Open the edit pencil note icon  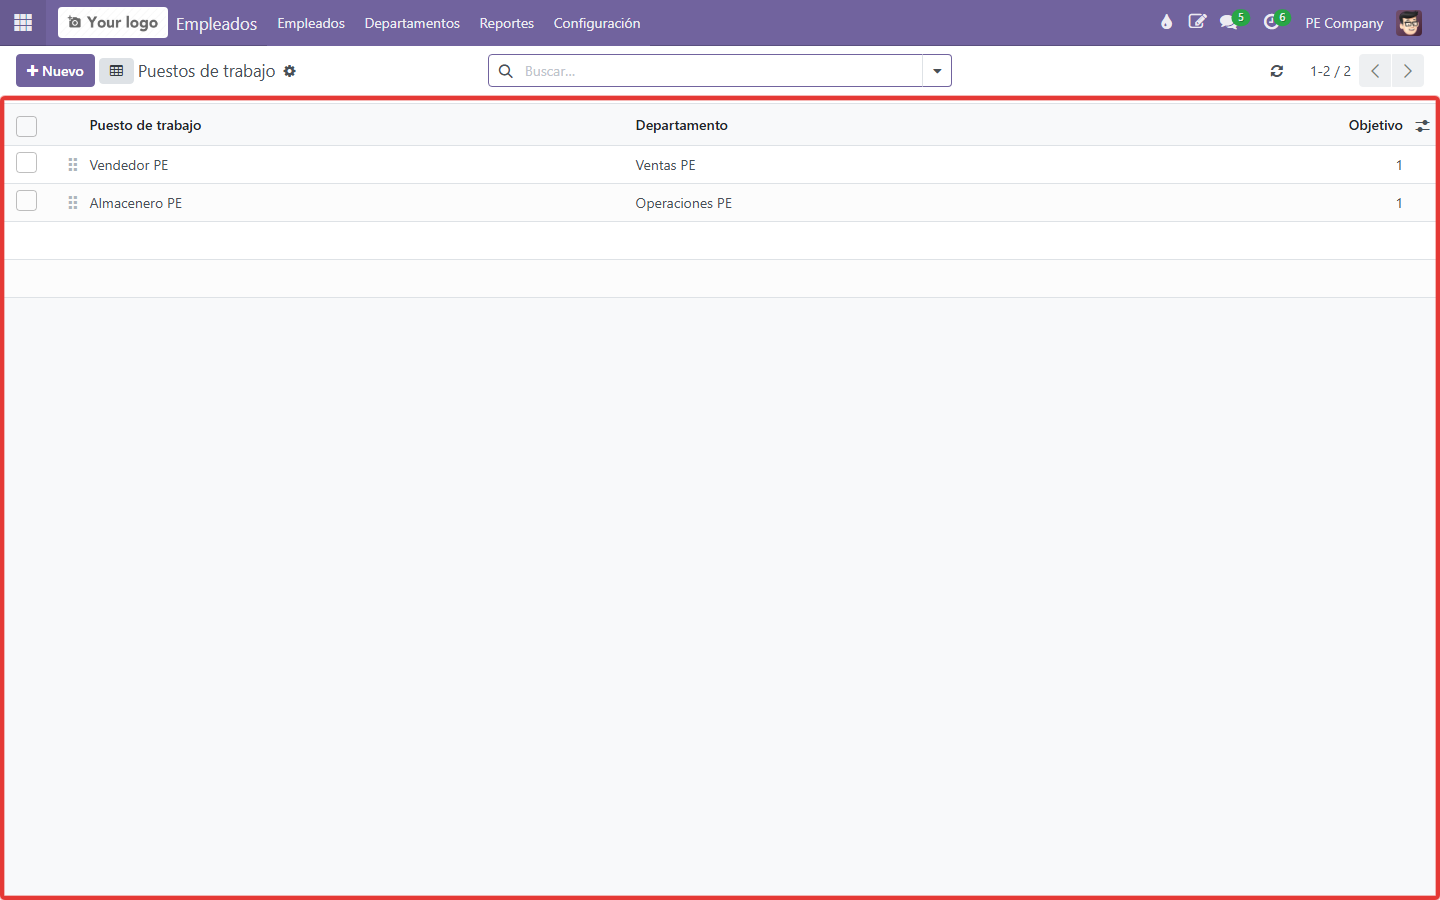(x=1197, y=22)
